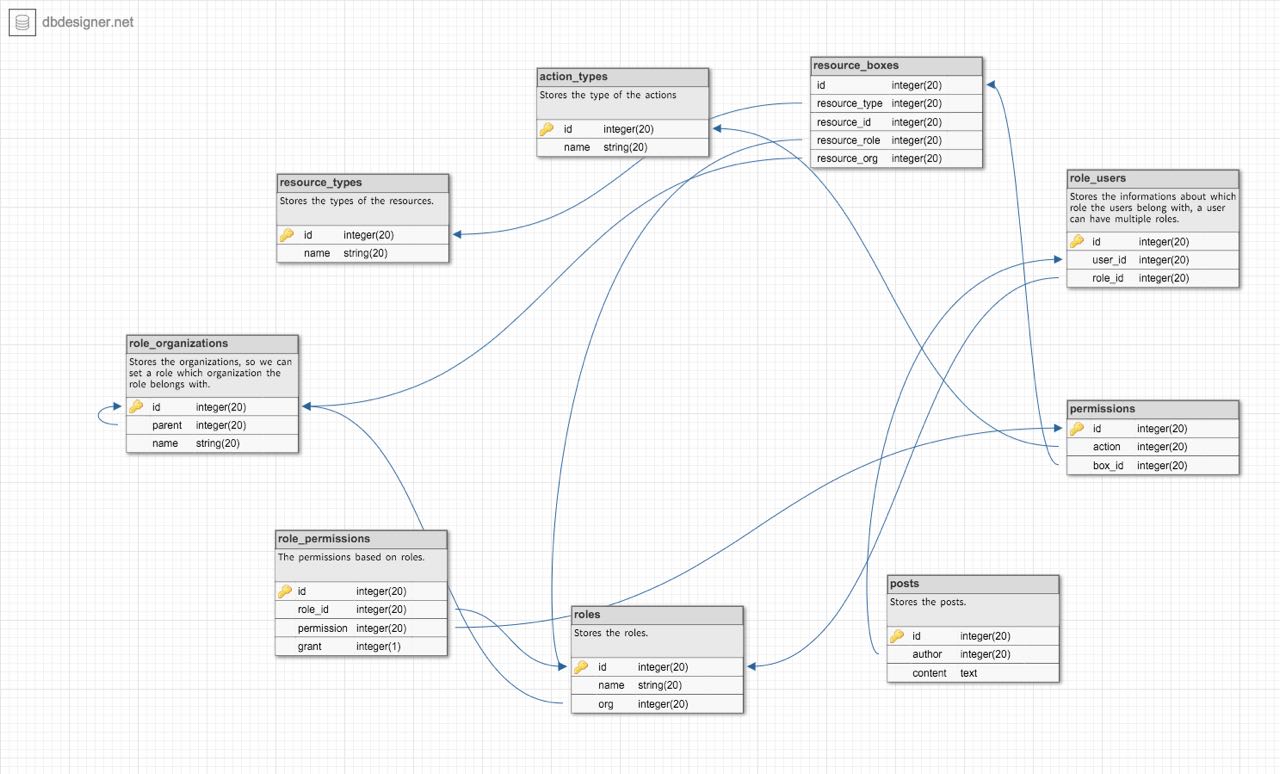The width and height of the screenshot is (1280, 774).
Task: Select the resource_types table header
Action: click(363, 183)
